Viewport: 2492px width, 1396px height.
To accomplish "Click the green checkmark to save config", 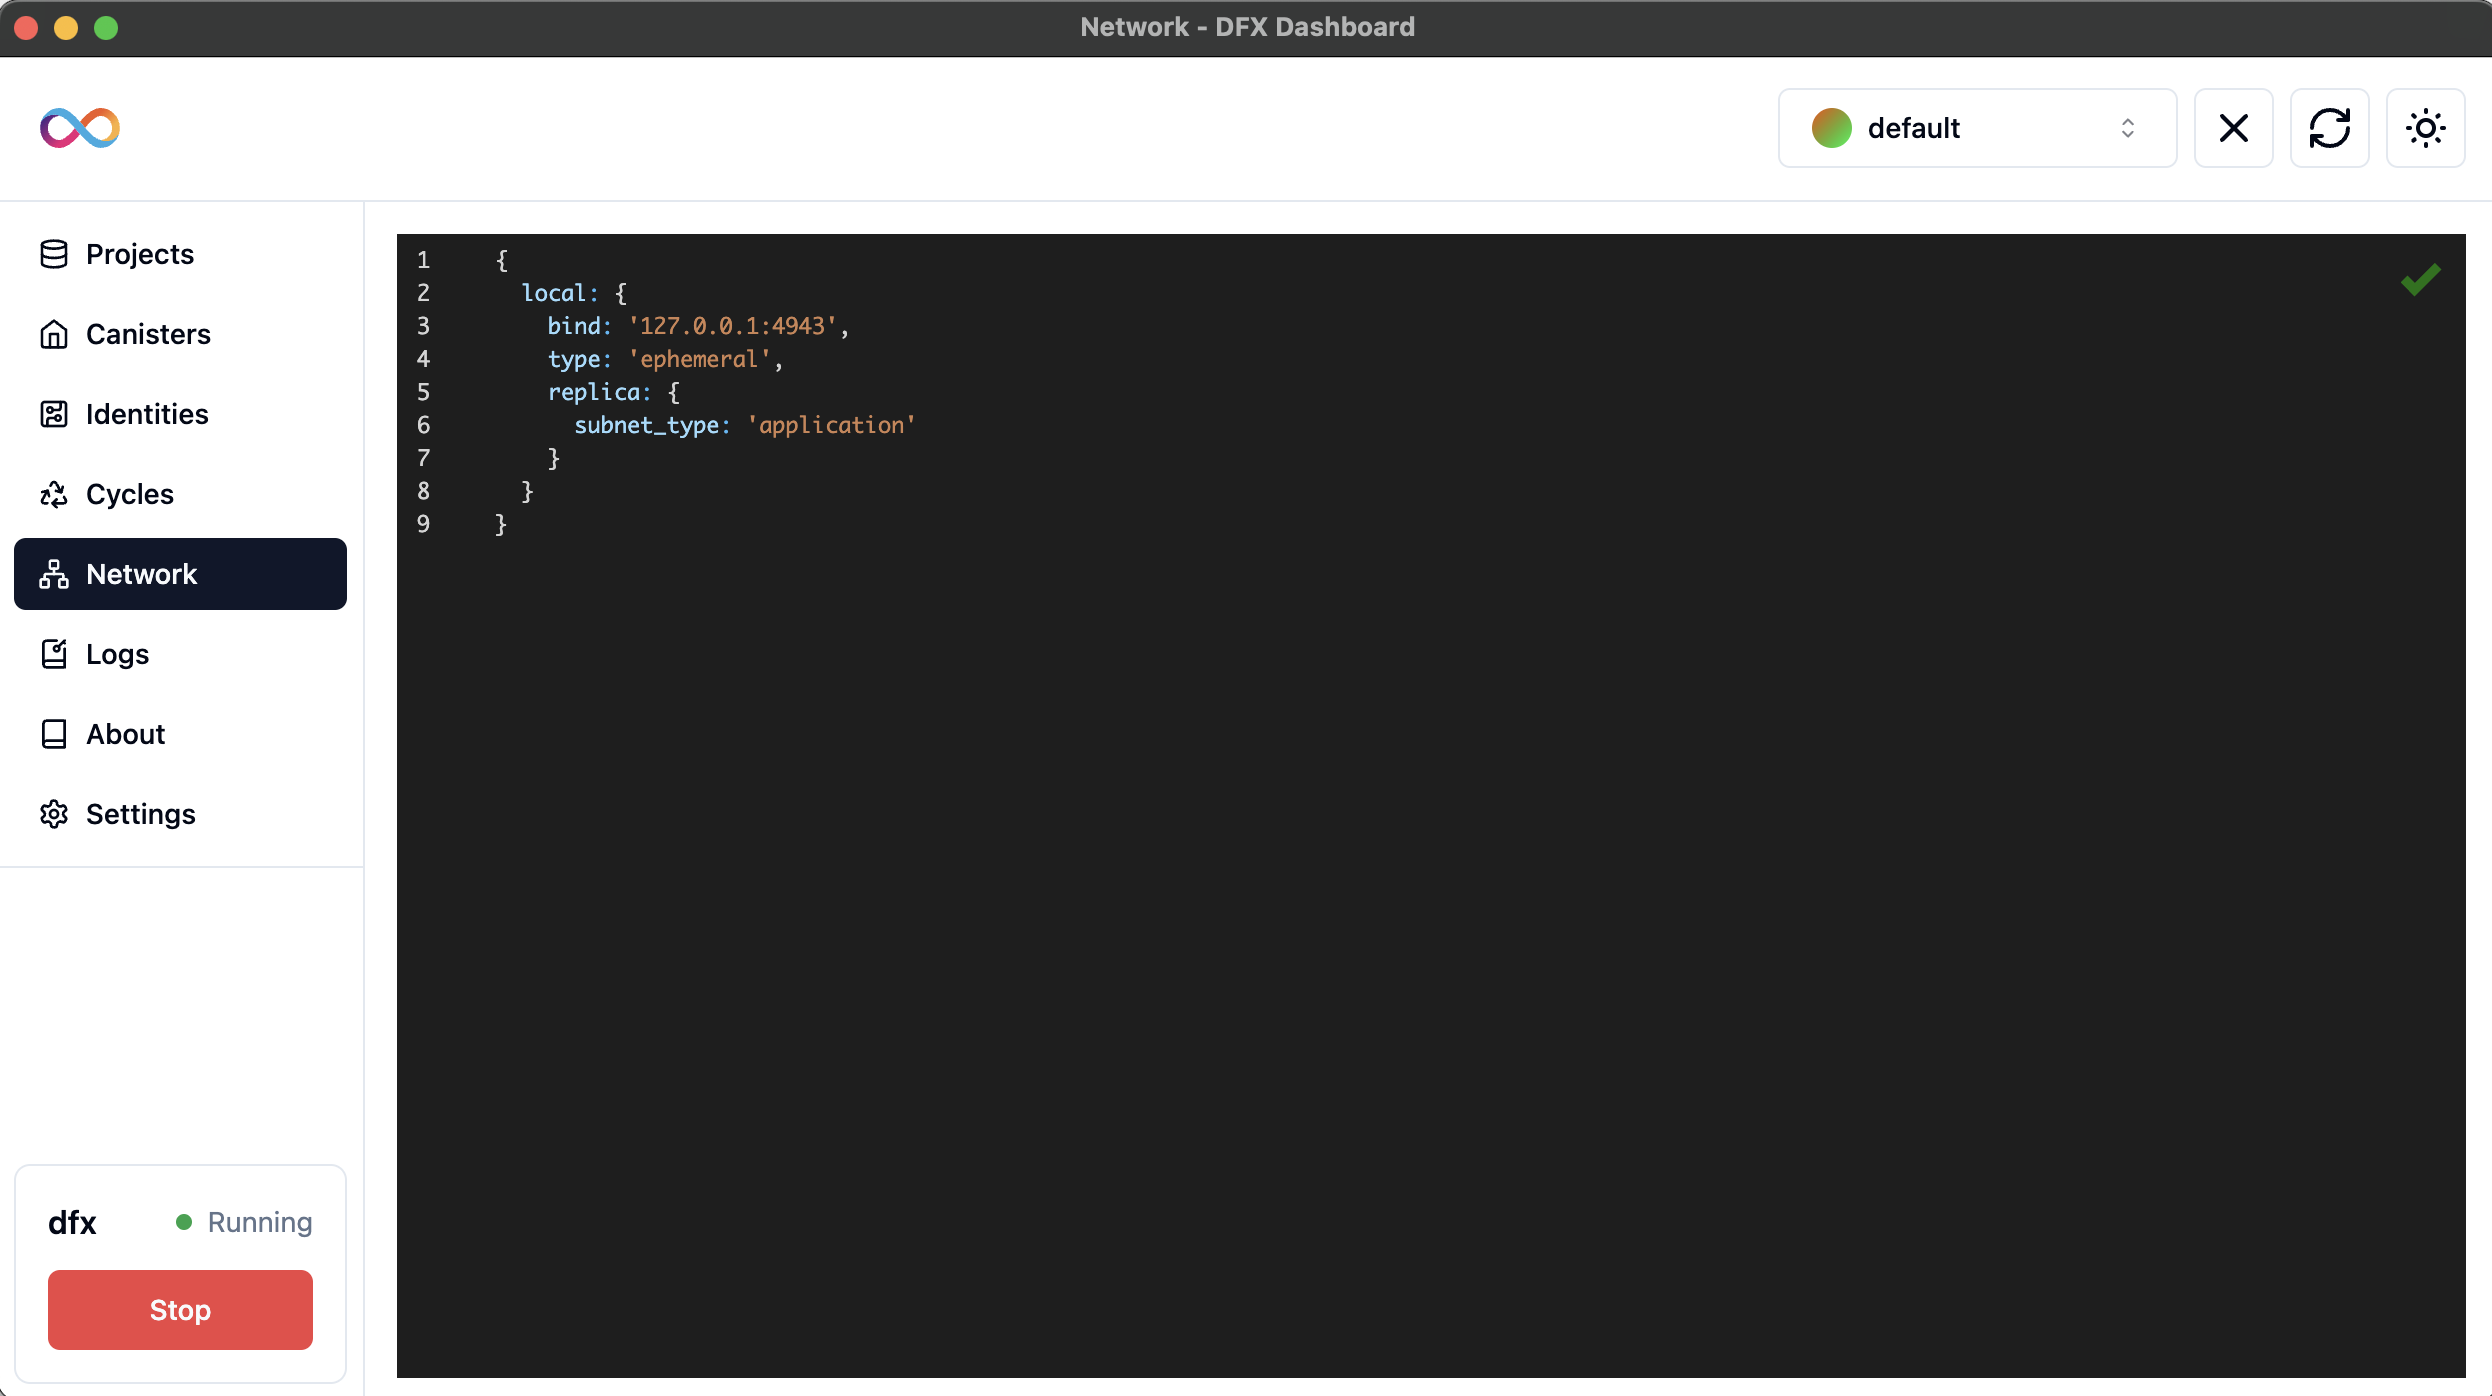I will click(x=2420, y=279).
